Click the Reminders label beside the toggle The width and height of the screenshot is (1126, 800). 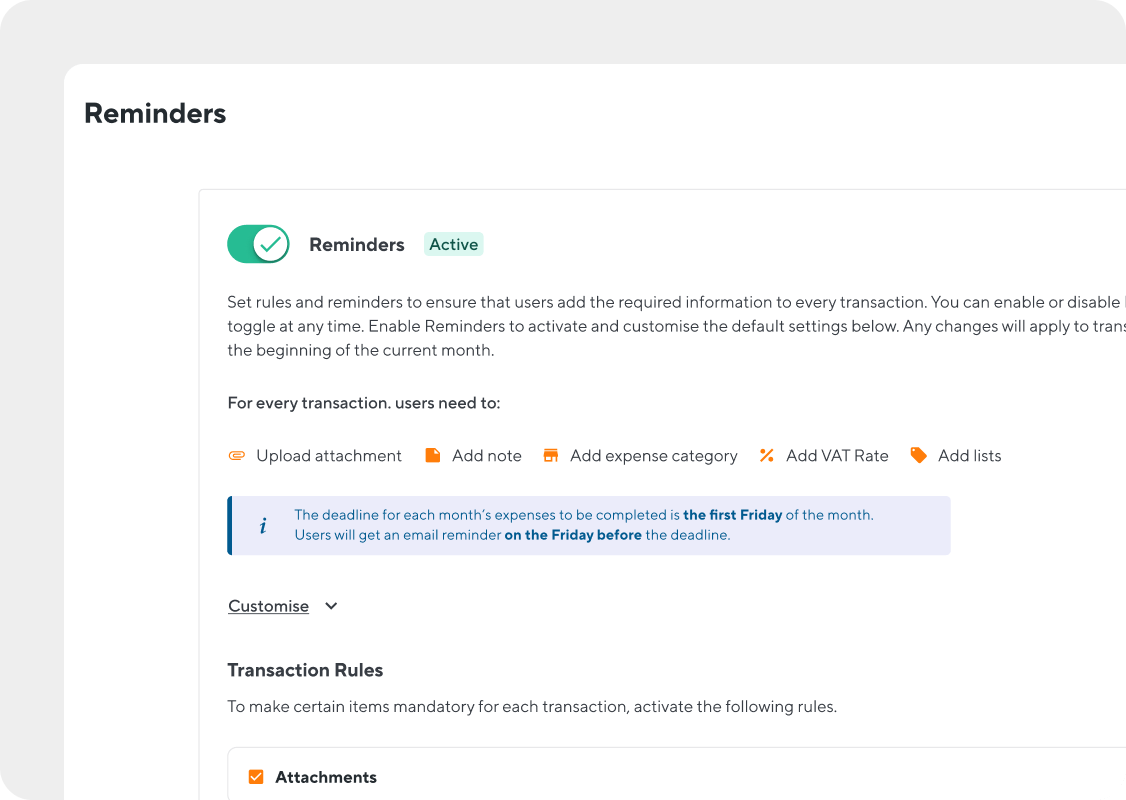click(x=357, y=245)
